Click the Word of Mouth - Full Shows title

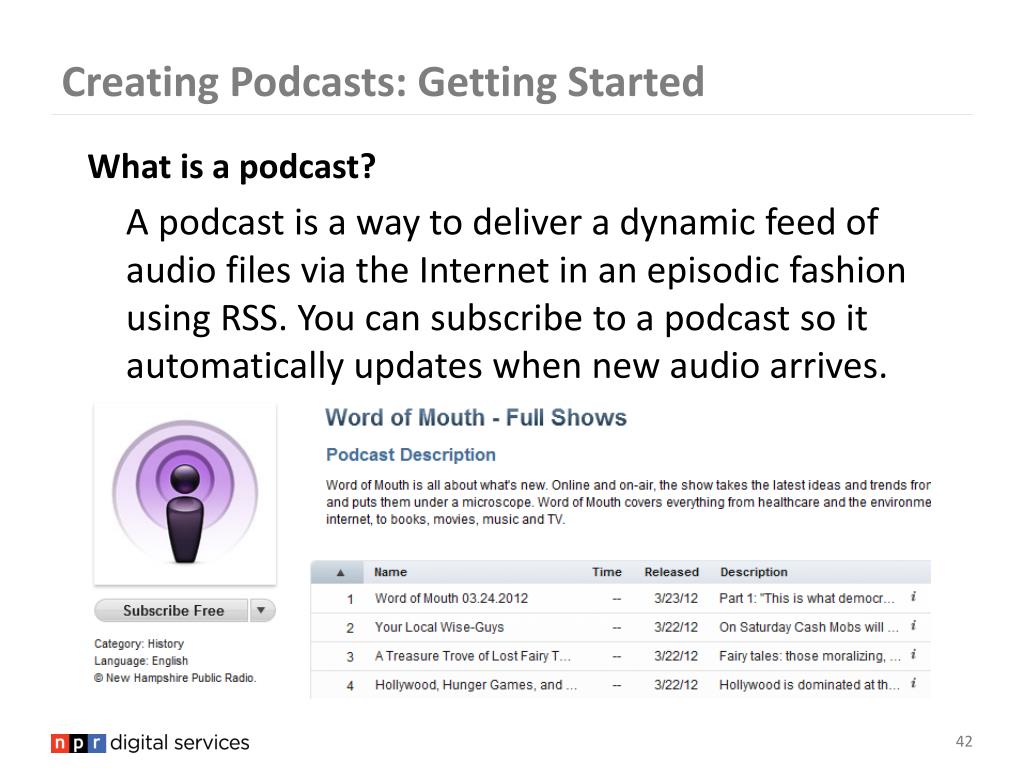click(x=476, y=418)
